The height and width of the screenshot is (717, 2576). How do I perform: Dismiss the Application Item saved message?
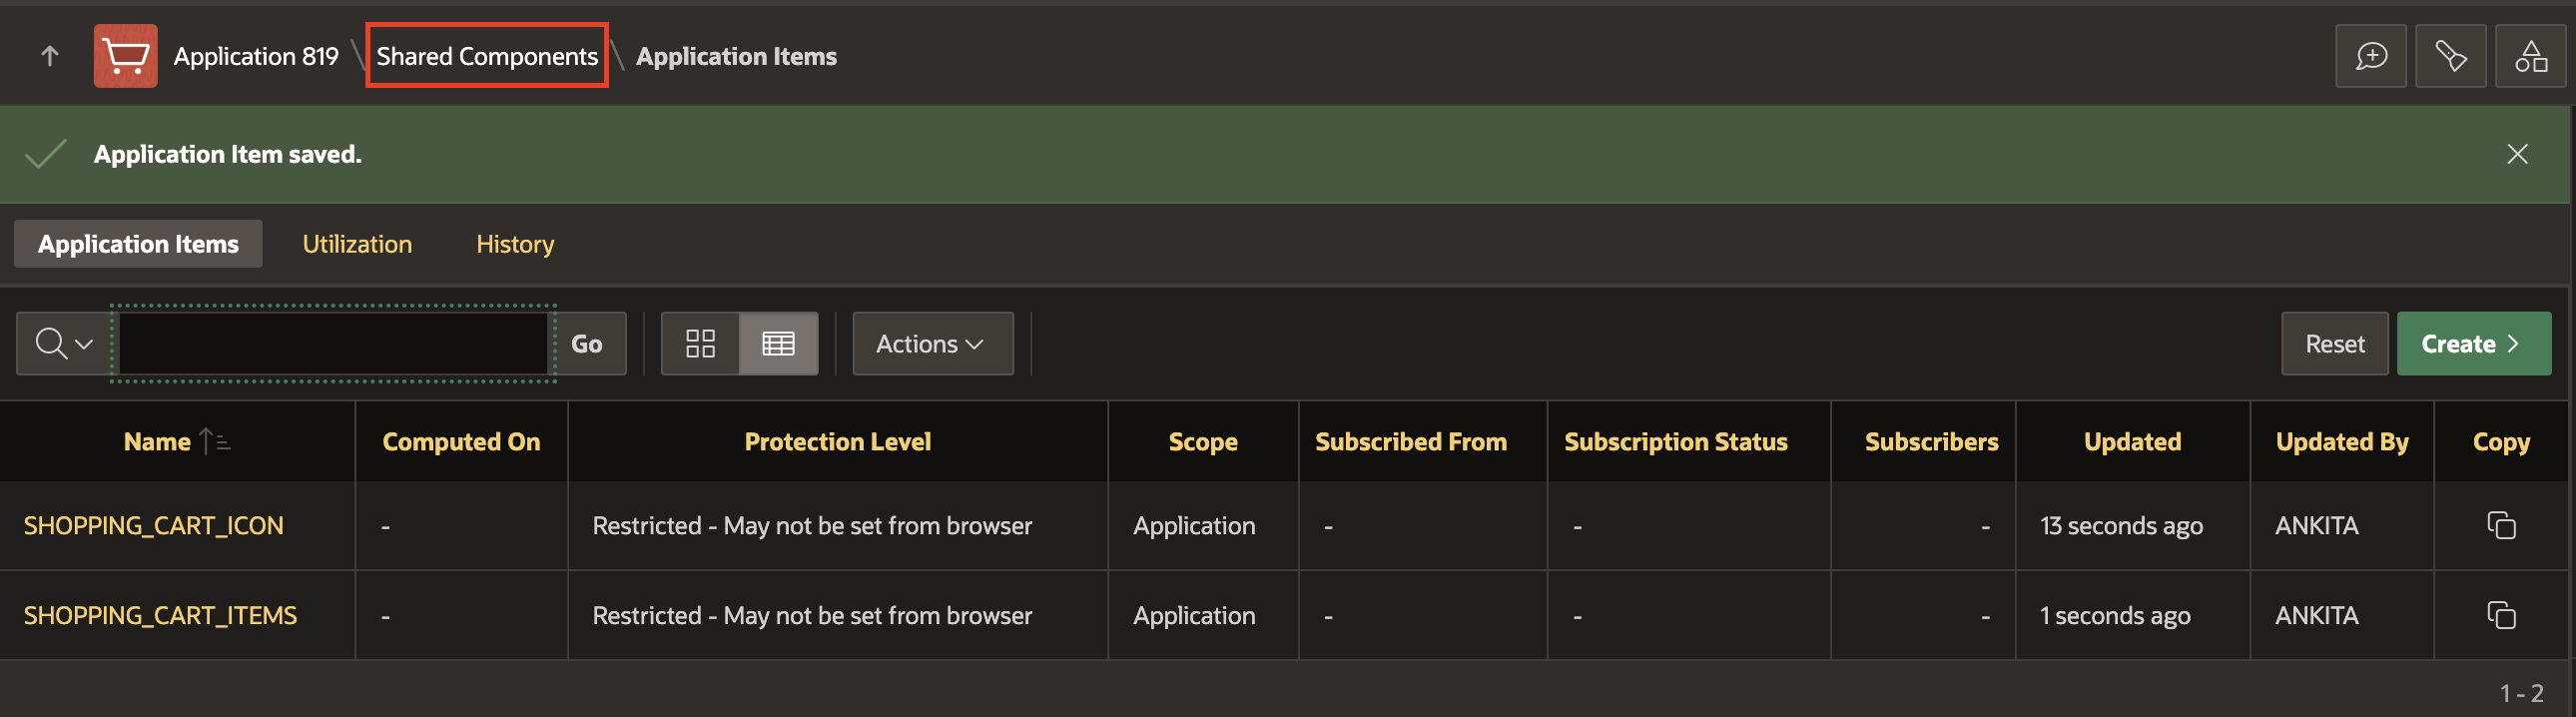(x=2517, y=154)
